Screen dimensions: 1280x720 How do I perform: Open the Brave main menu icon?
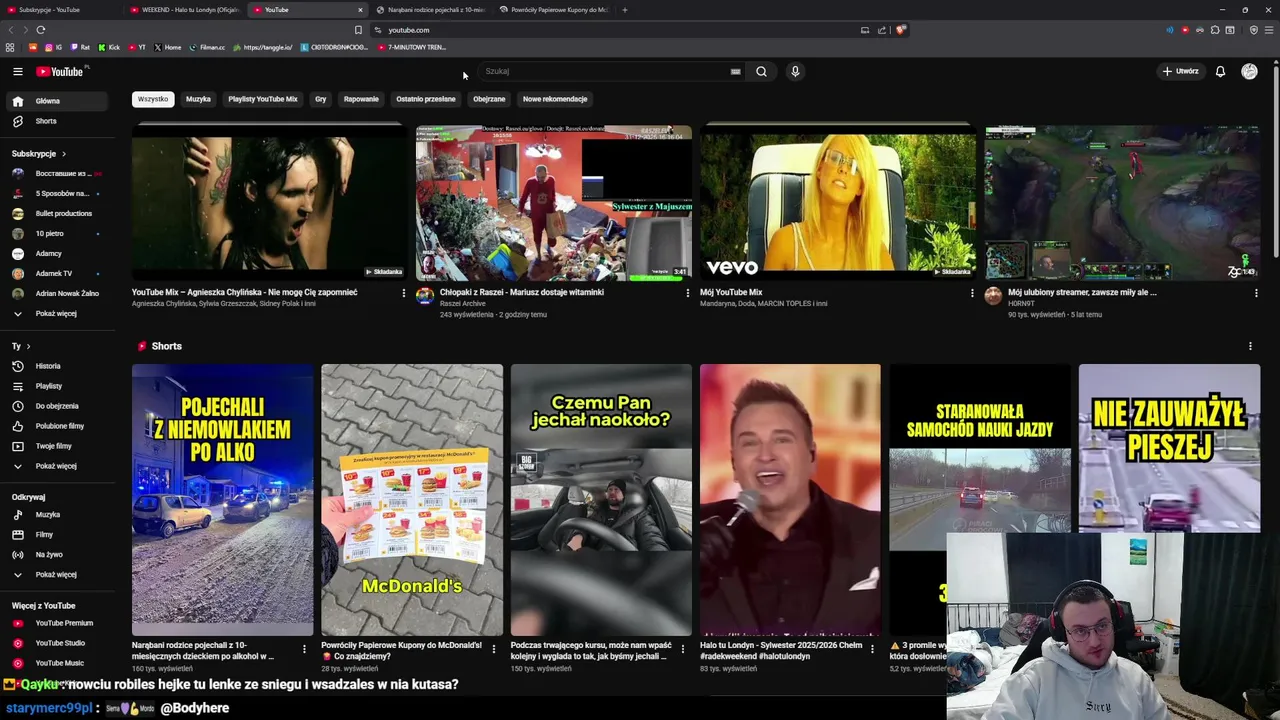1268,30
